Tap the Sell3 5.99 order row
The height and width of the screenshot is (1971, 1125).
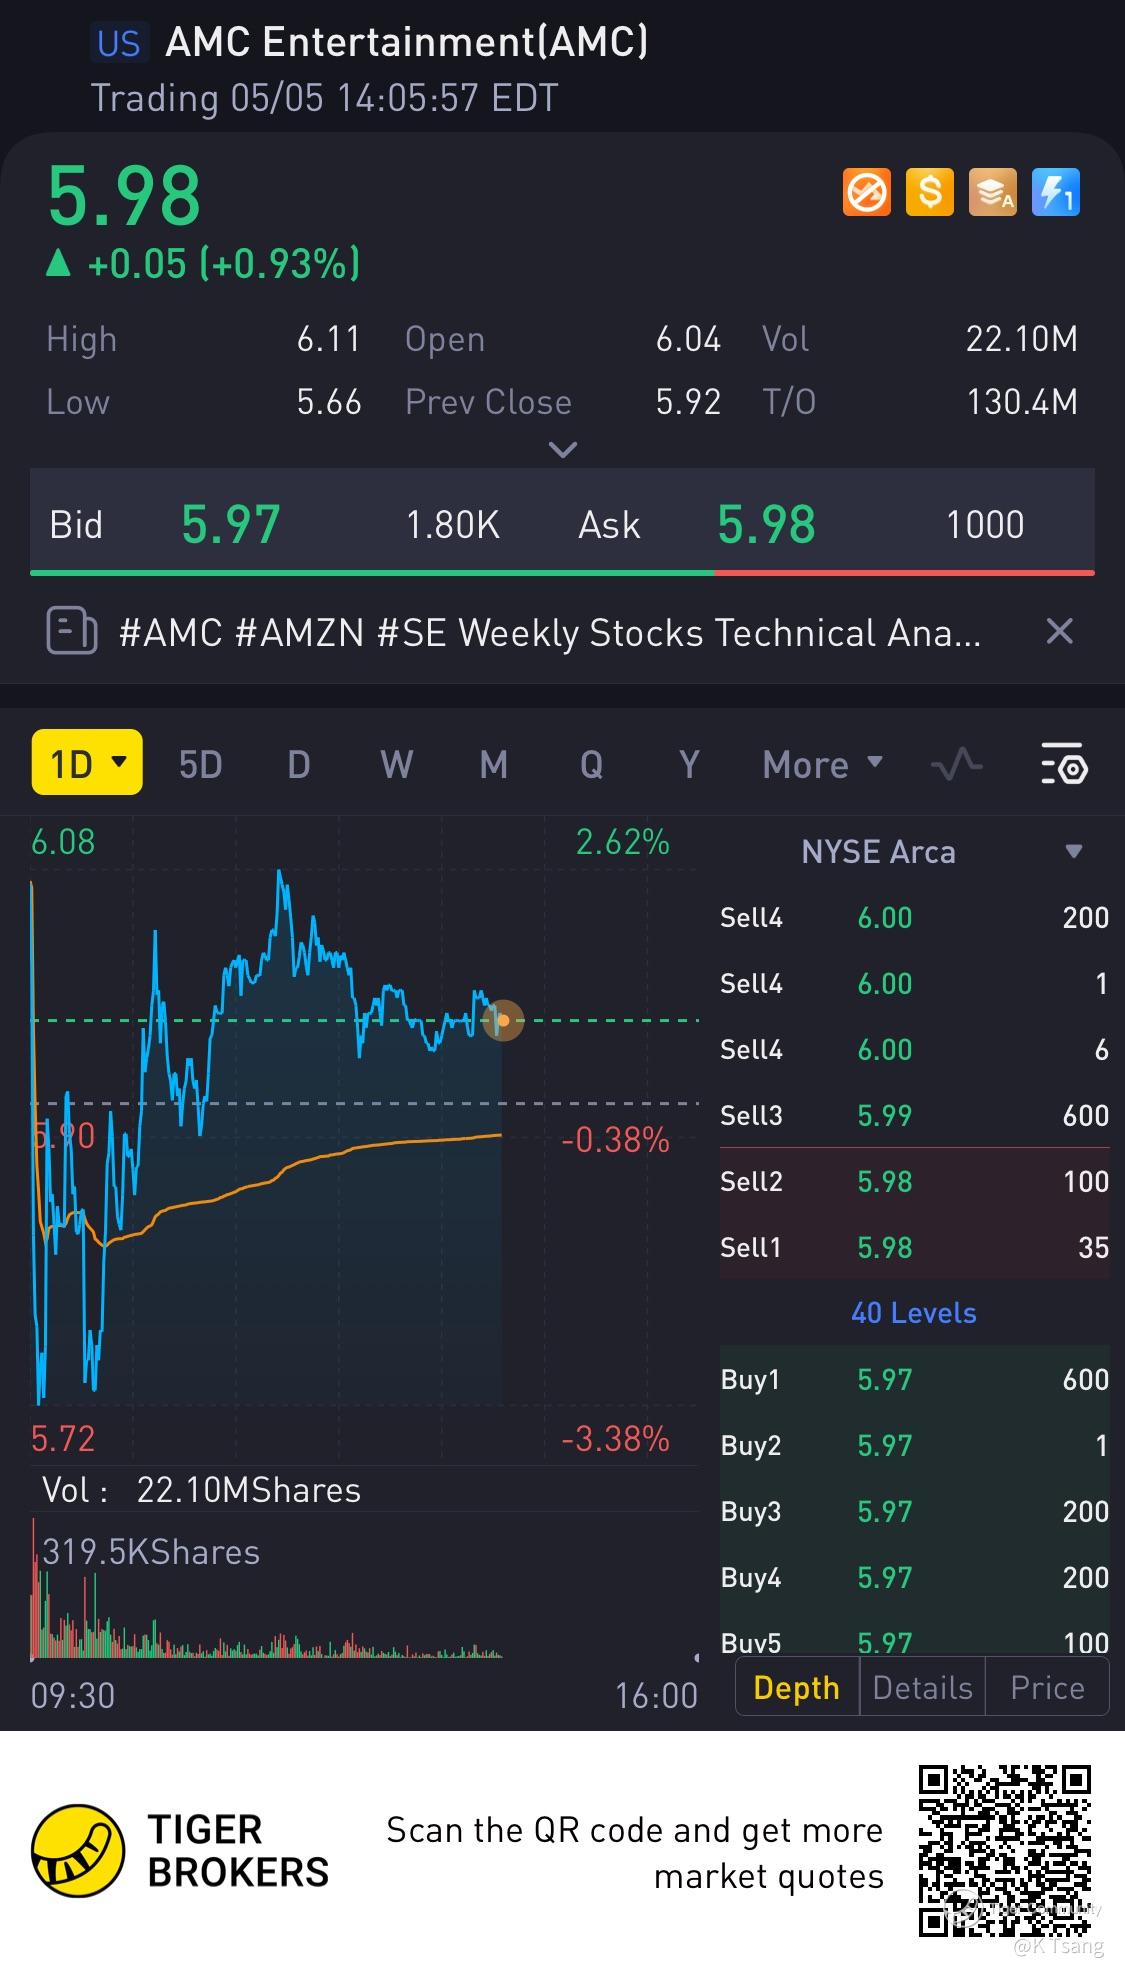[x=914, y=1115]
